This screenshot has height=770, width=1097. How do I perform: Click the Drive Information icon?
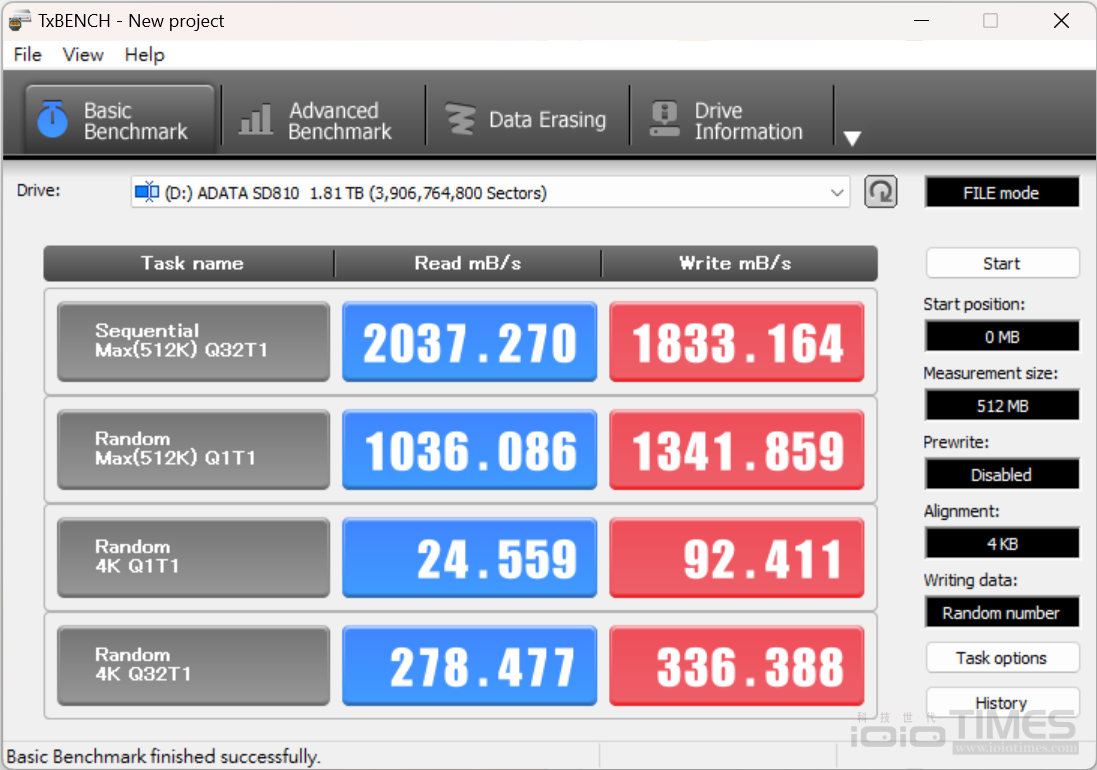pyautogui.click(x=664, y=120)
